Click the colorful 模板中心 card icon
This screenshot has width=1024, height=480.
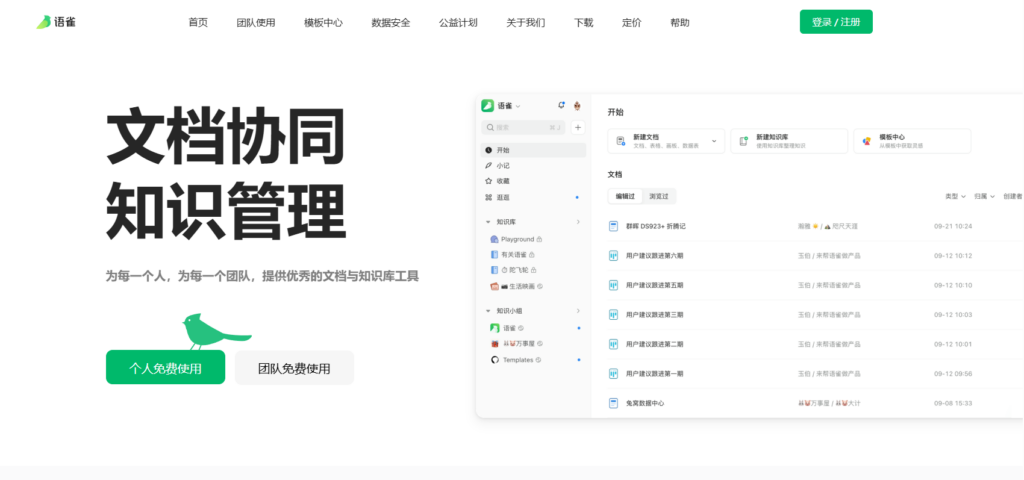[867, 140]
